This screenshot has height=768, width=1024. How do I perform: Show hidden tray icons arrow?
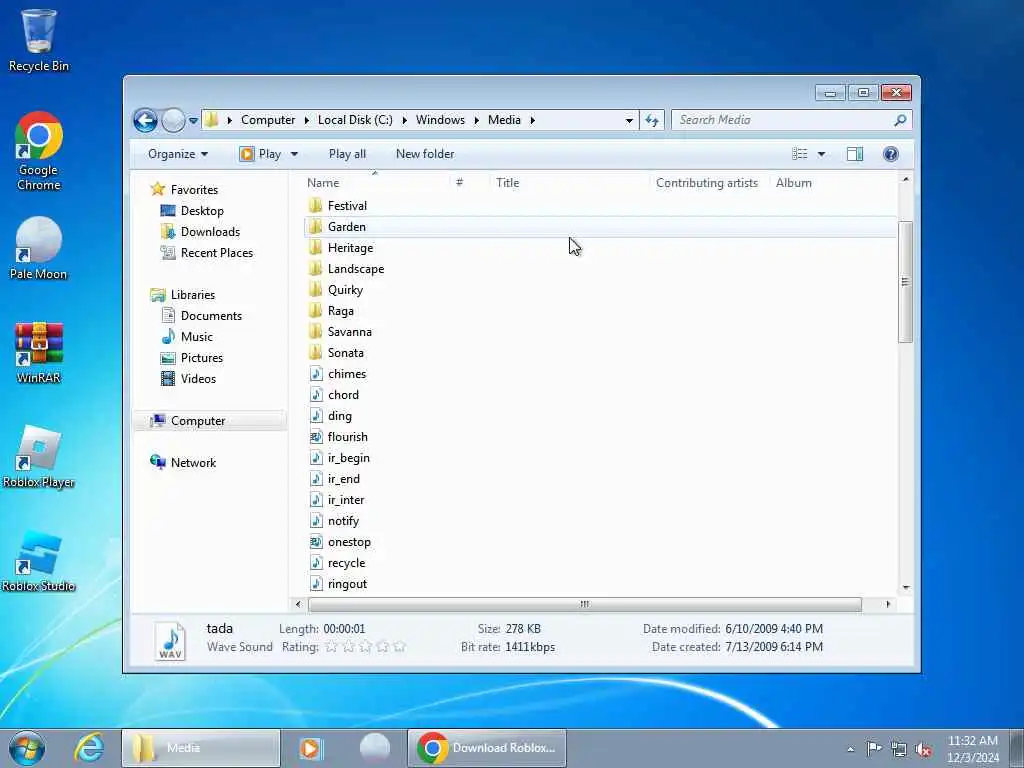pos(850,750)
